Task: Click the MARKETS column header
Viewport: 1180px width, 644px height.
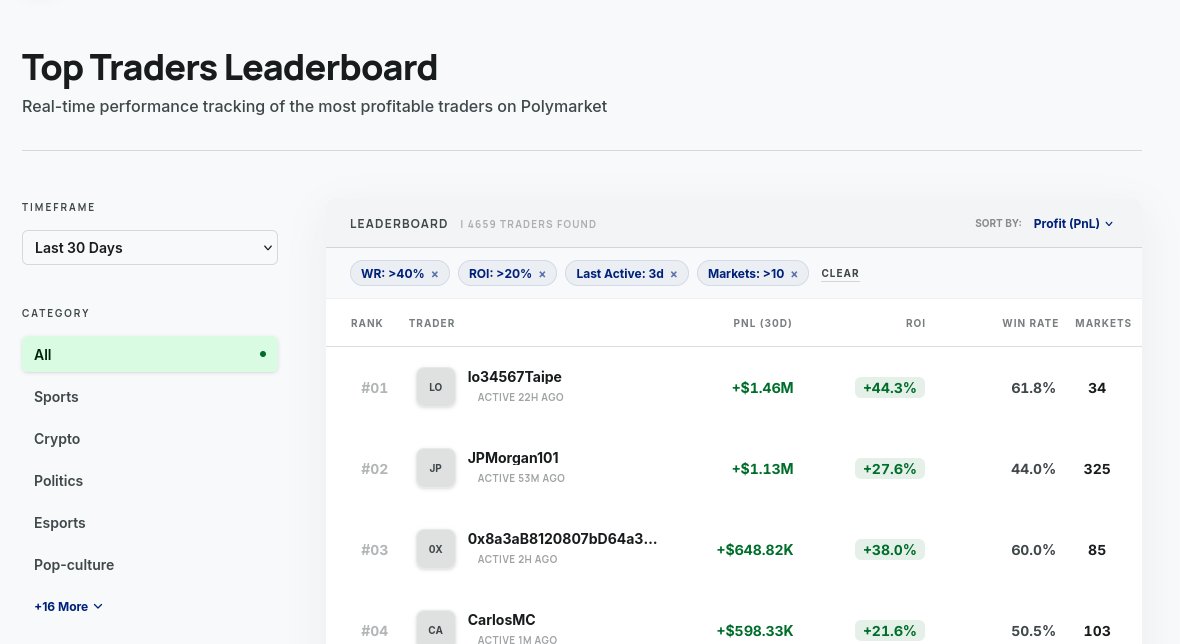Action: coord(1102,324)
